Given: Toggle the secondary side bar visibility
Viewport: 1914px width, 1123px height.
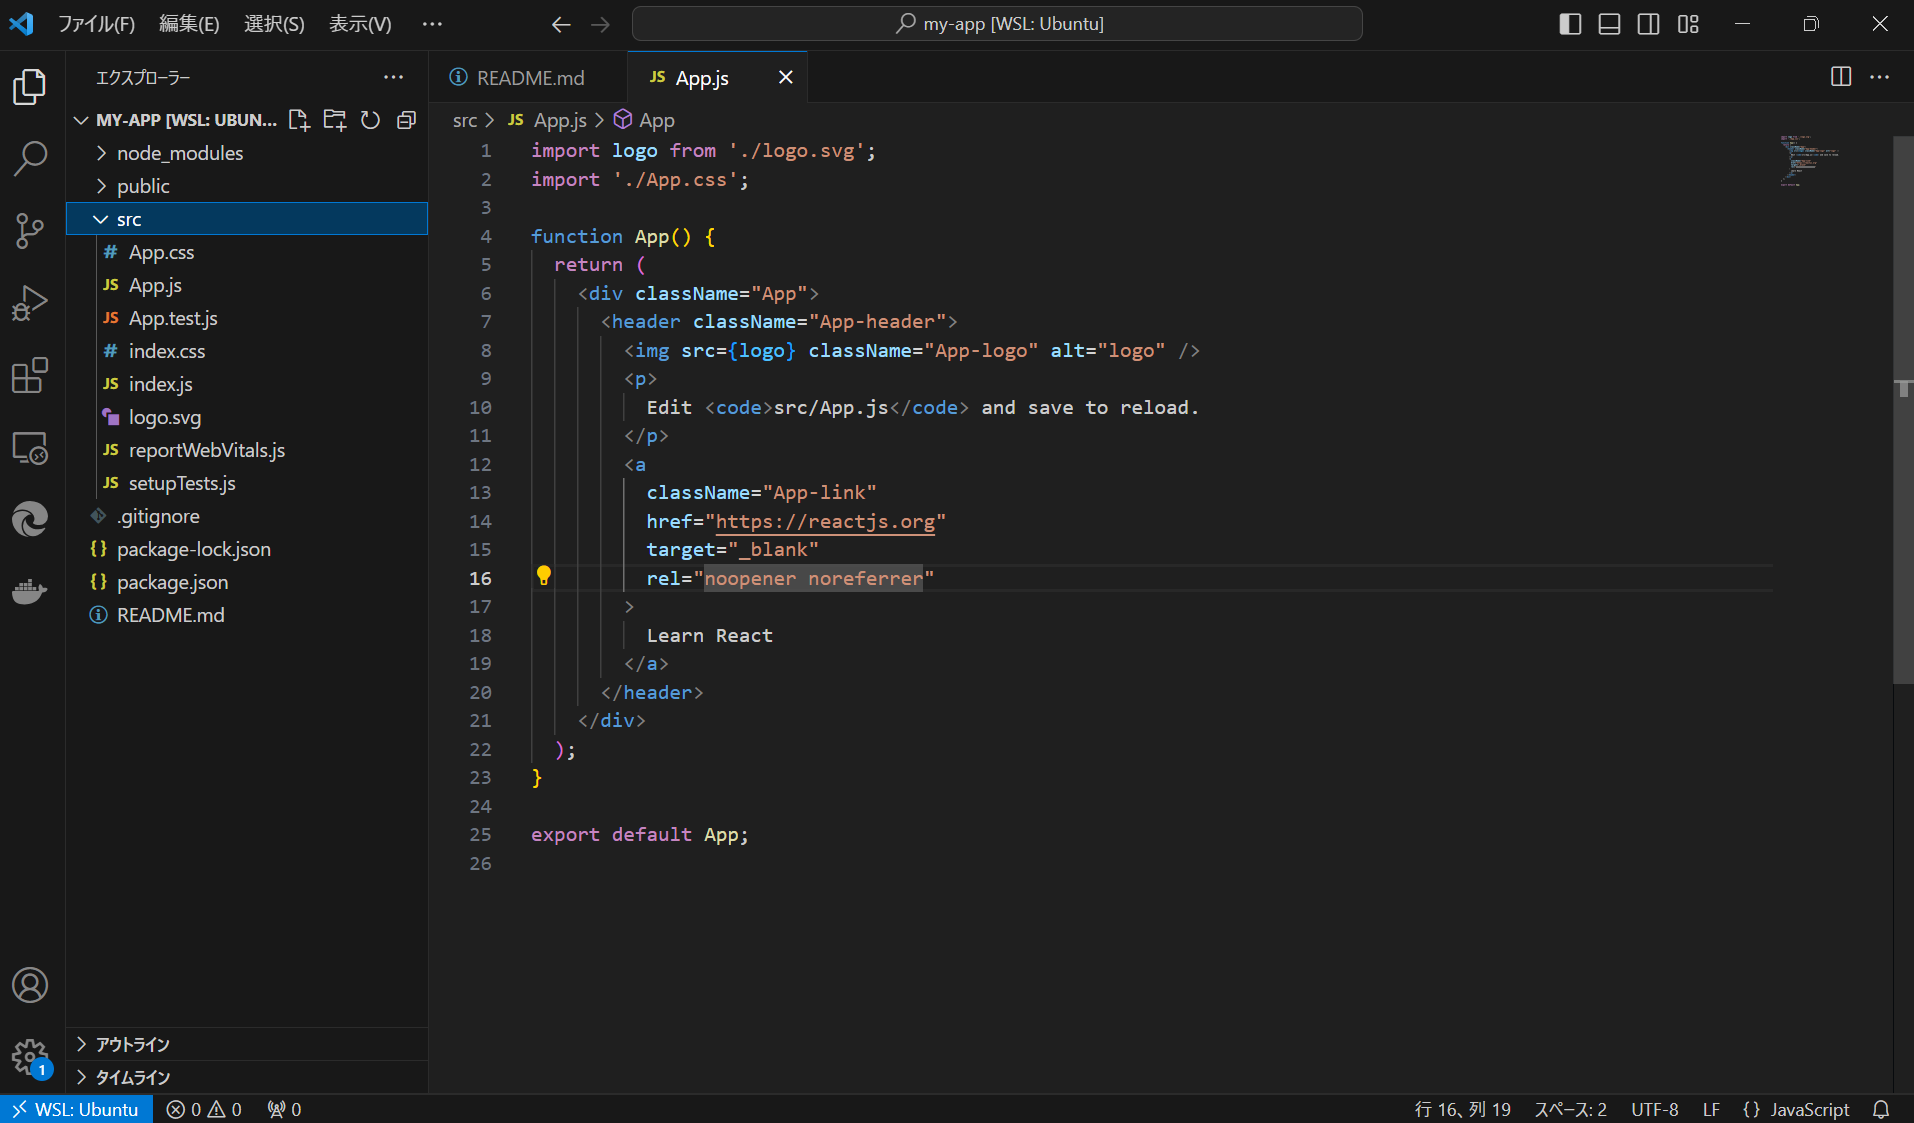Looking at the screenshot, I should pos(1648,24).
